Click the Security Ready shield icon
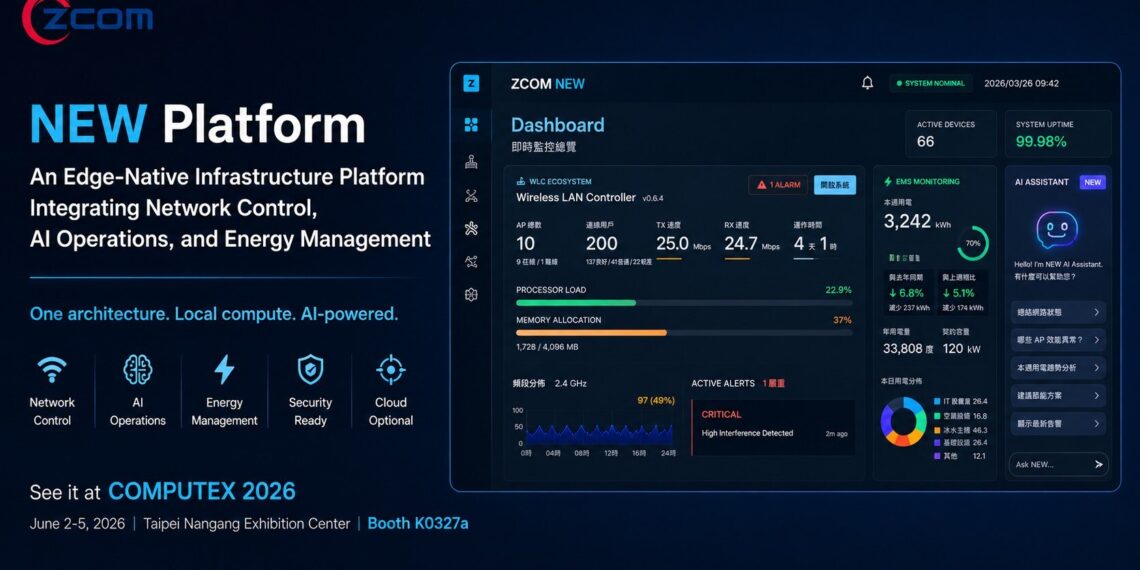This screenshot has width=1140, height=570. point(310,369)
